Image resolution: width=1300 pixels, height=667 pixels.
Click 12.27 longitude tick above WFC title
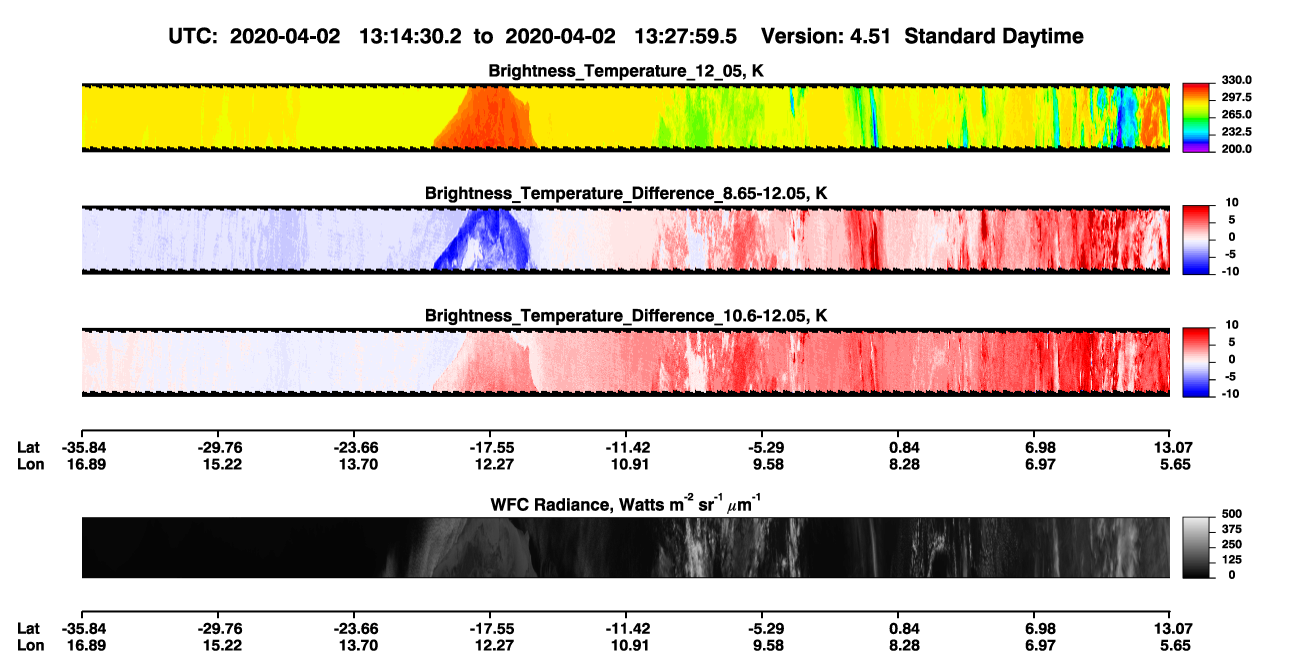pos(493,464)
